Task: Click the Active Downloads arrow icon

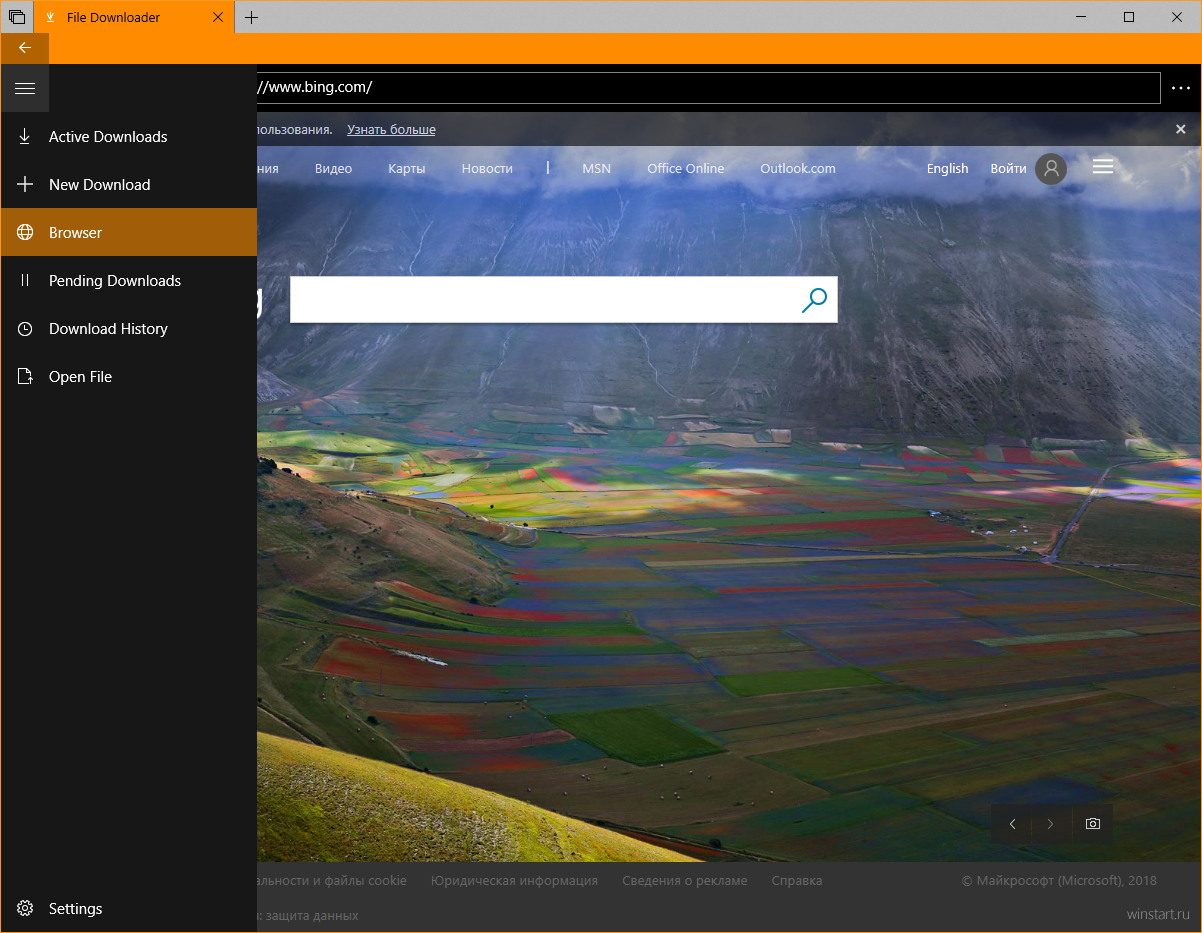Action: 25,137
